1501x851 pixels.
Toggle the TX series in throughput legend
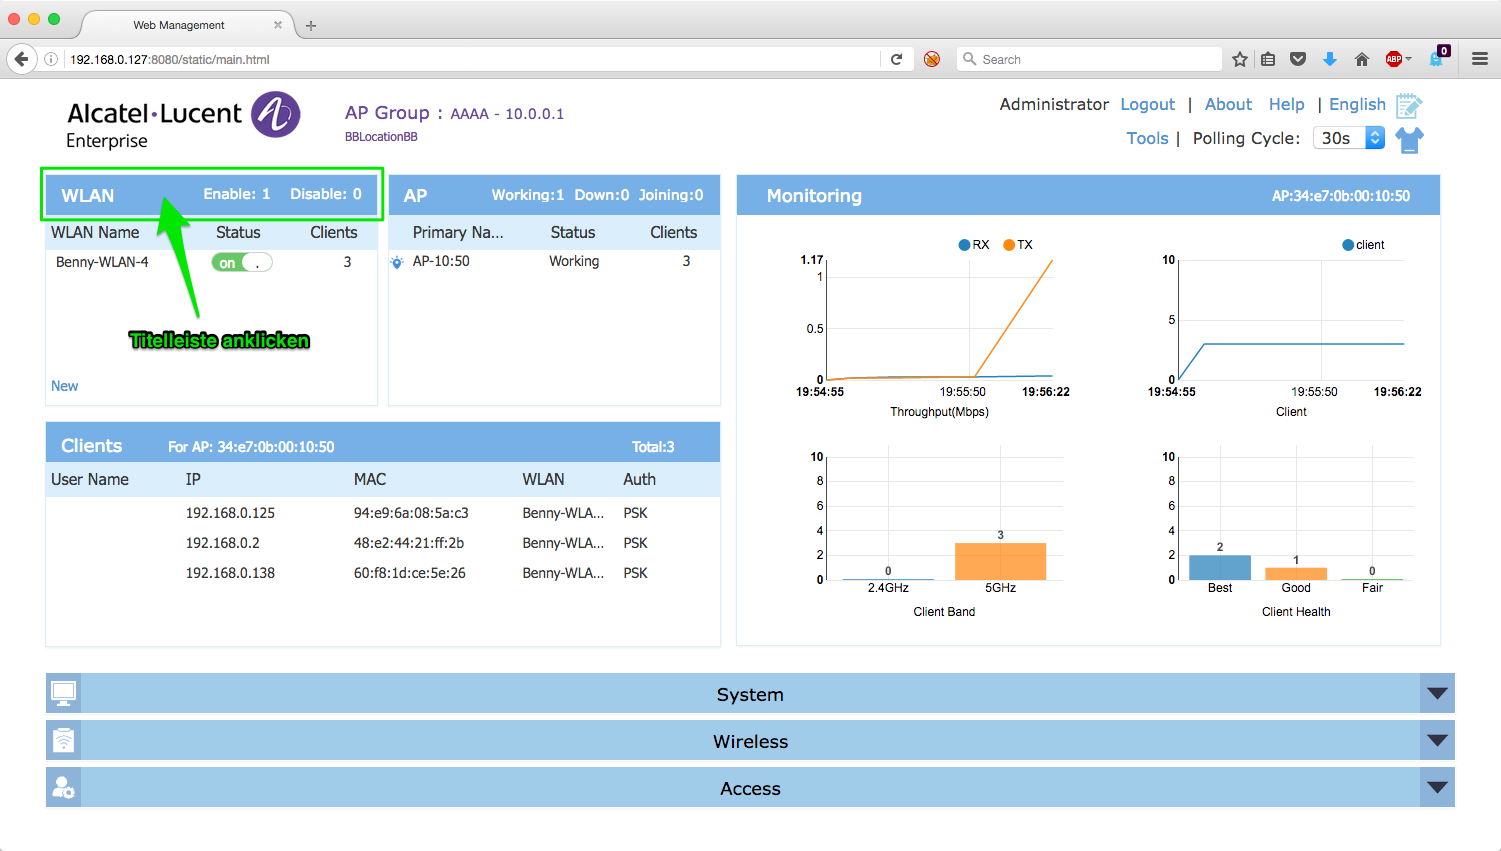[1018, 245]
